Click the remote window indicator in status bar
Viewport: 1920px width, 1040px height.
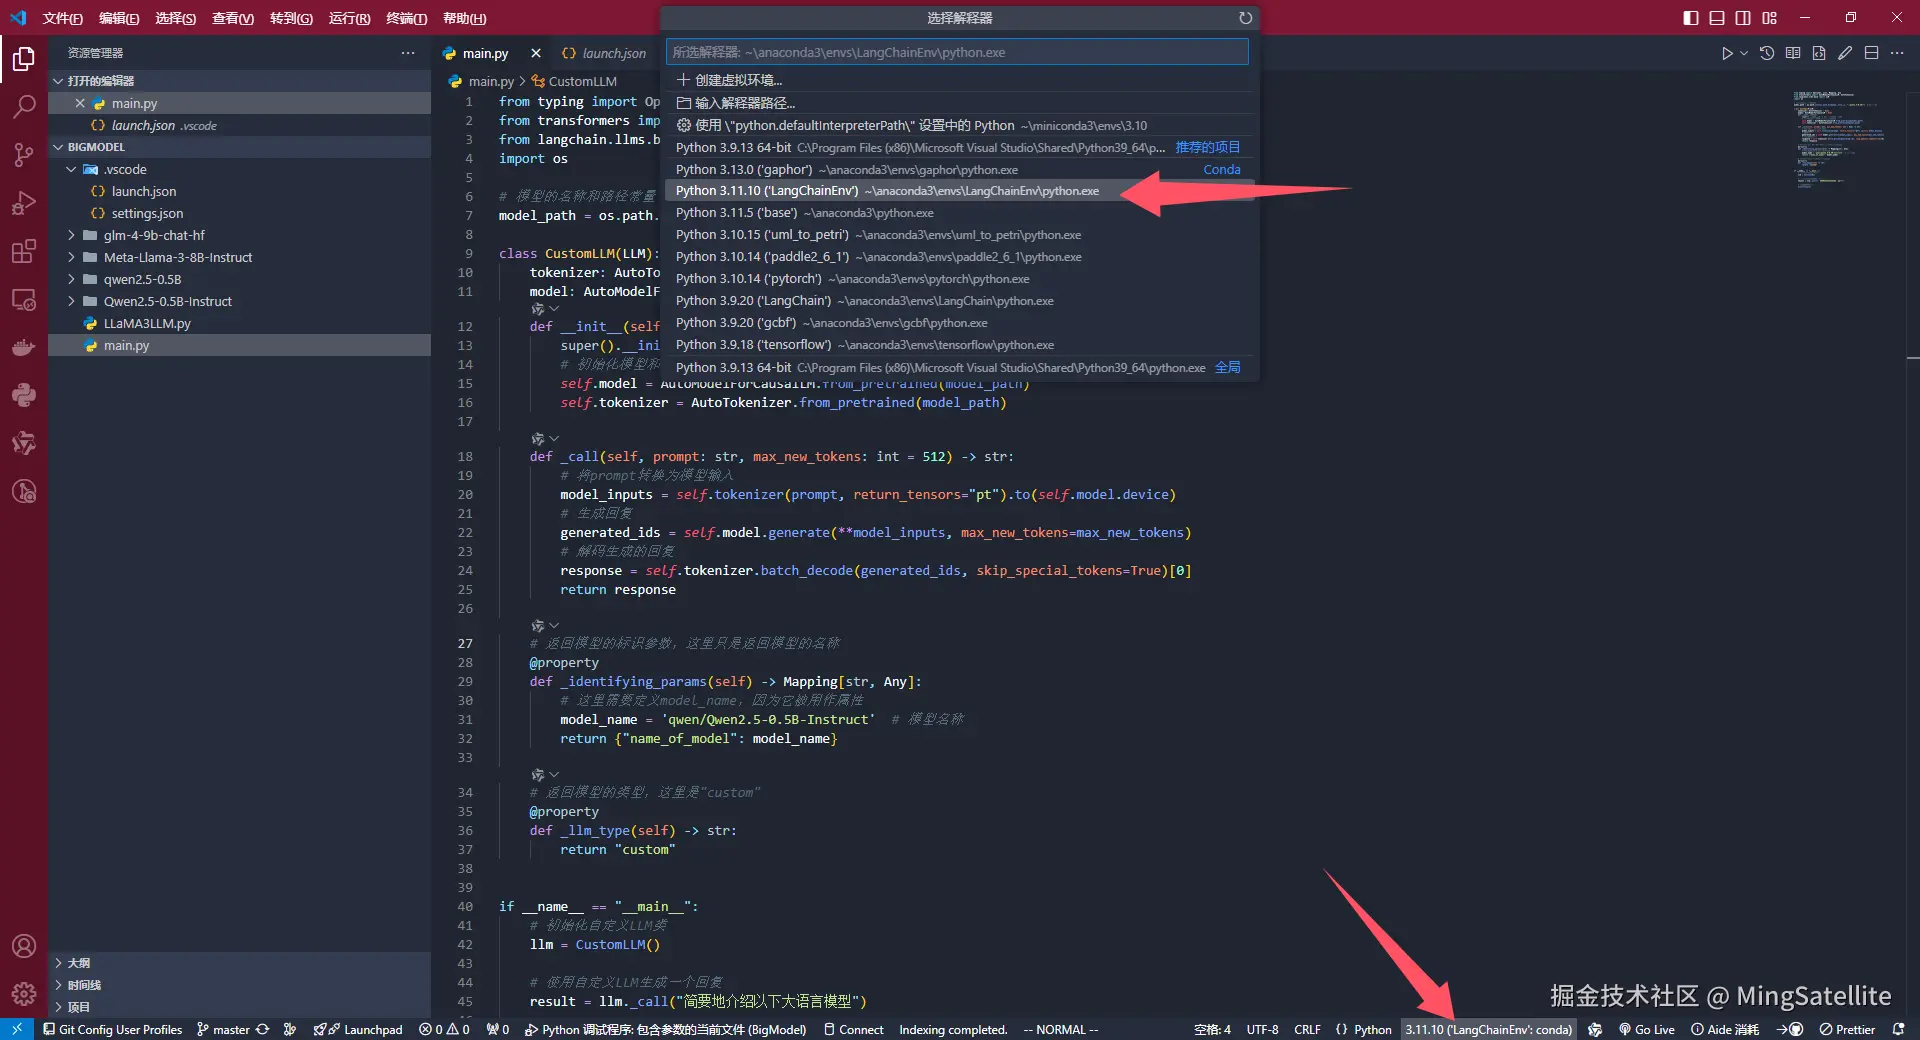16,1029
